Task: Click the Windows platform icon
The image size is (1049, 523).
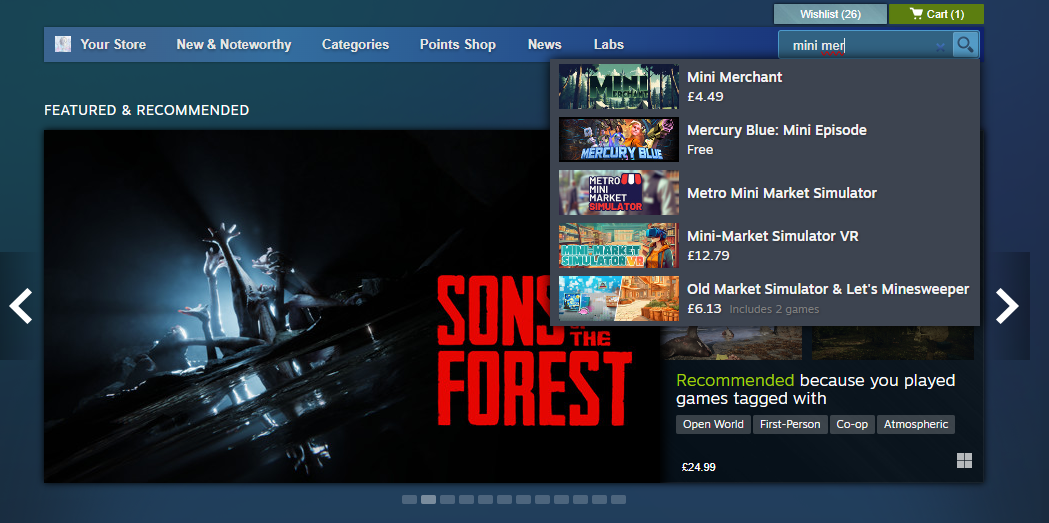Action: pyautogui.click(x=964, y=460)
